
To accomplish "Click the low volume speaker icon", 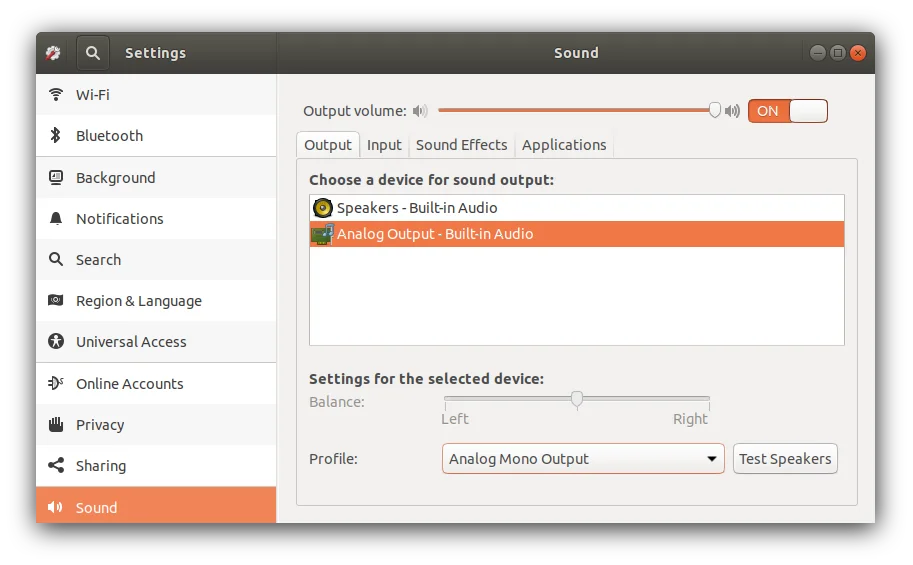I will click(x=420, y=111).
